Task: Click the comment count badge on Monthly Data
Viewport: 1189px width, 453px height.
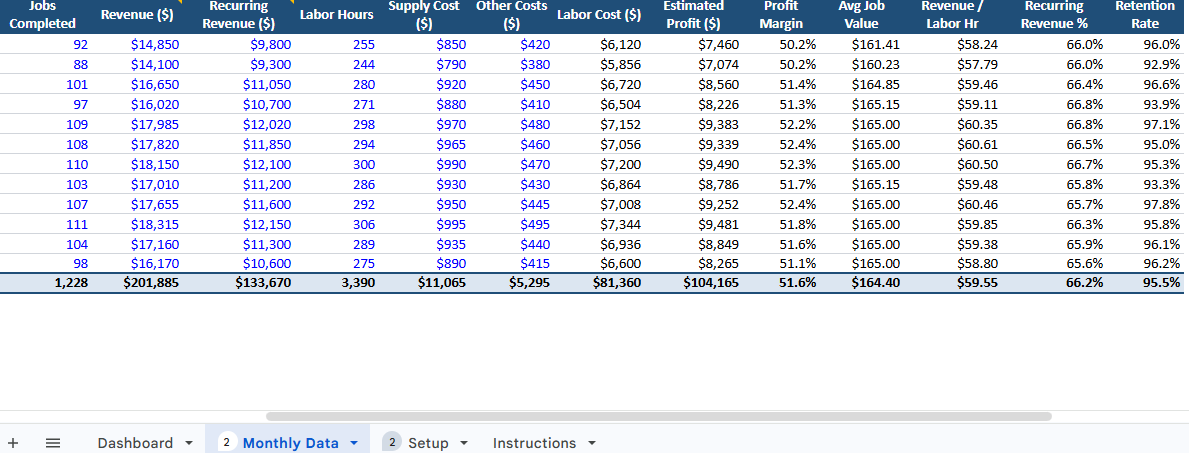Action: point(227,442)
